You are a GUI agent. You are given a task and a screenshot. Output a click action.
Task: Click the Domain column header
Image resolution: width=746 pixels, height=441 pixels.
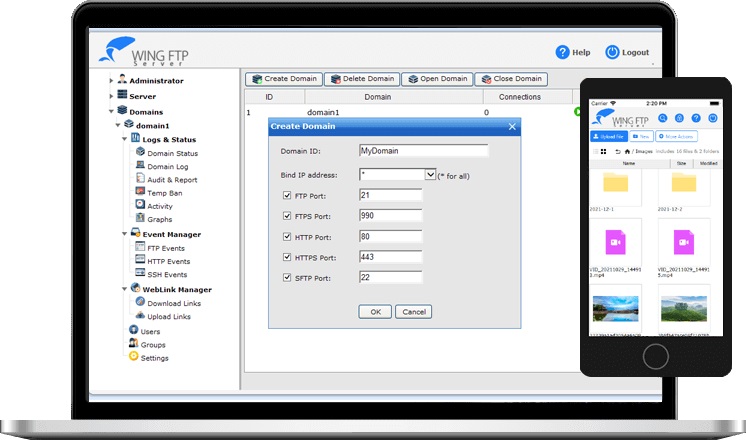[x=394, y=97]
